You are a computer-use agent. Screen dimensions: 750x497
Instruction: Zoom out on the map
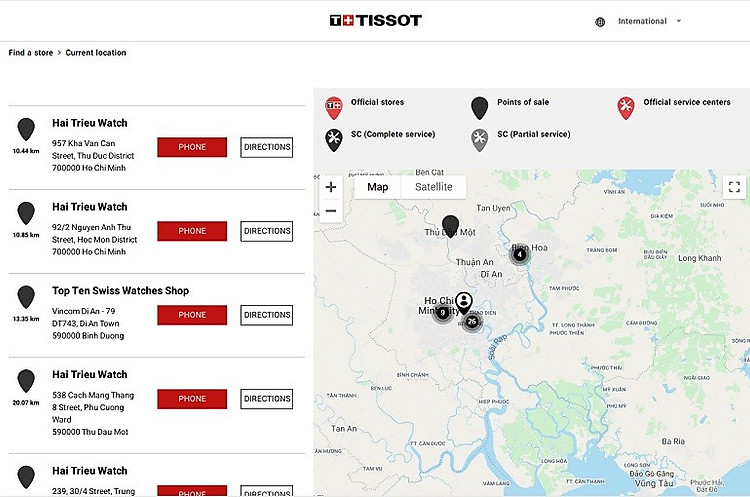coord(331,211)
